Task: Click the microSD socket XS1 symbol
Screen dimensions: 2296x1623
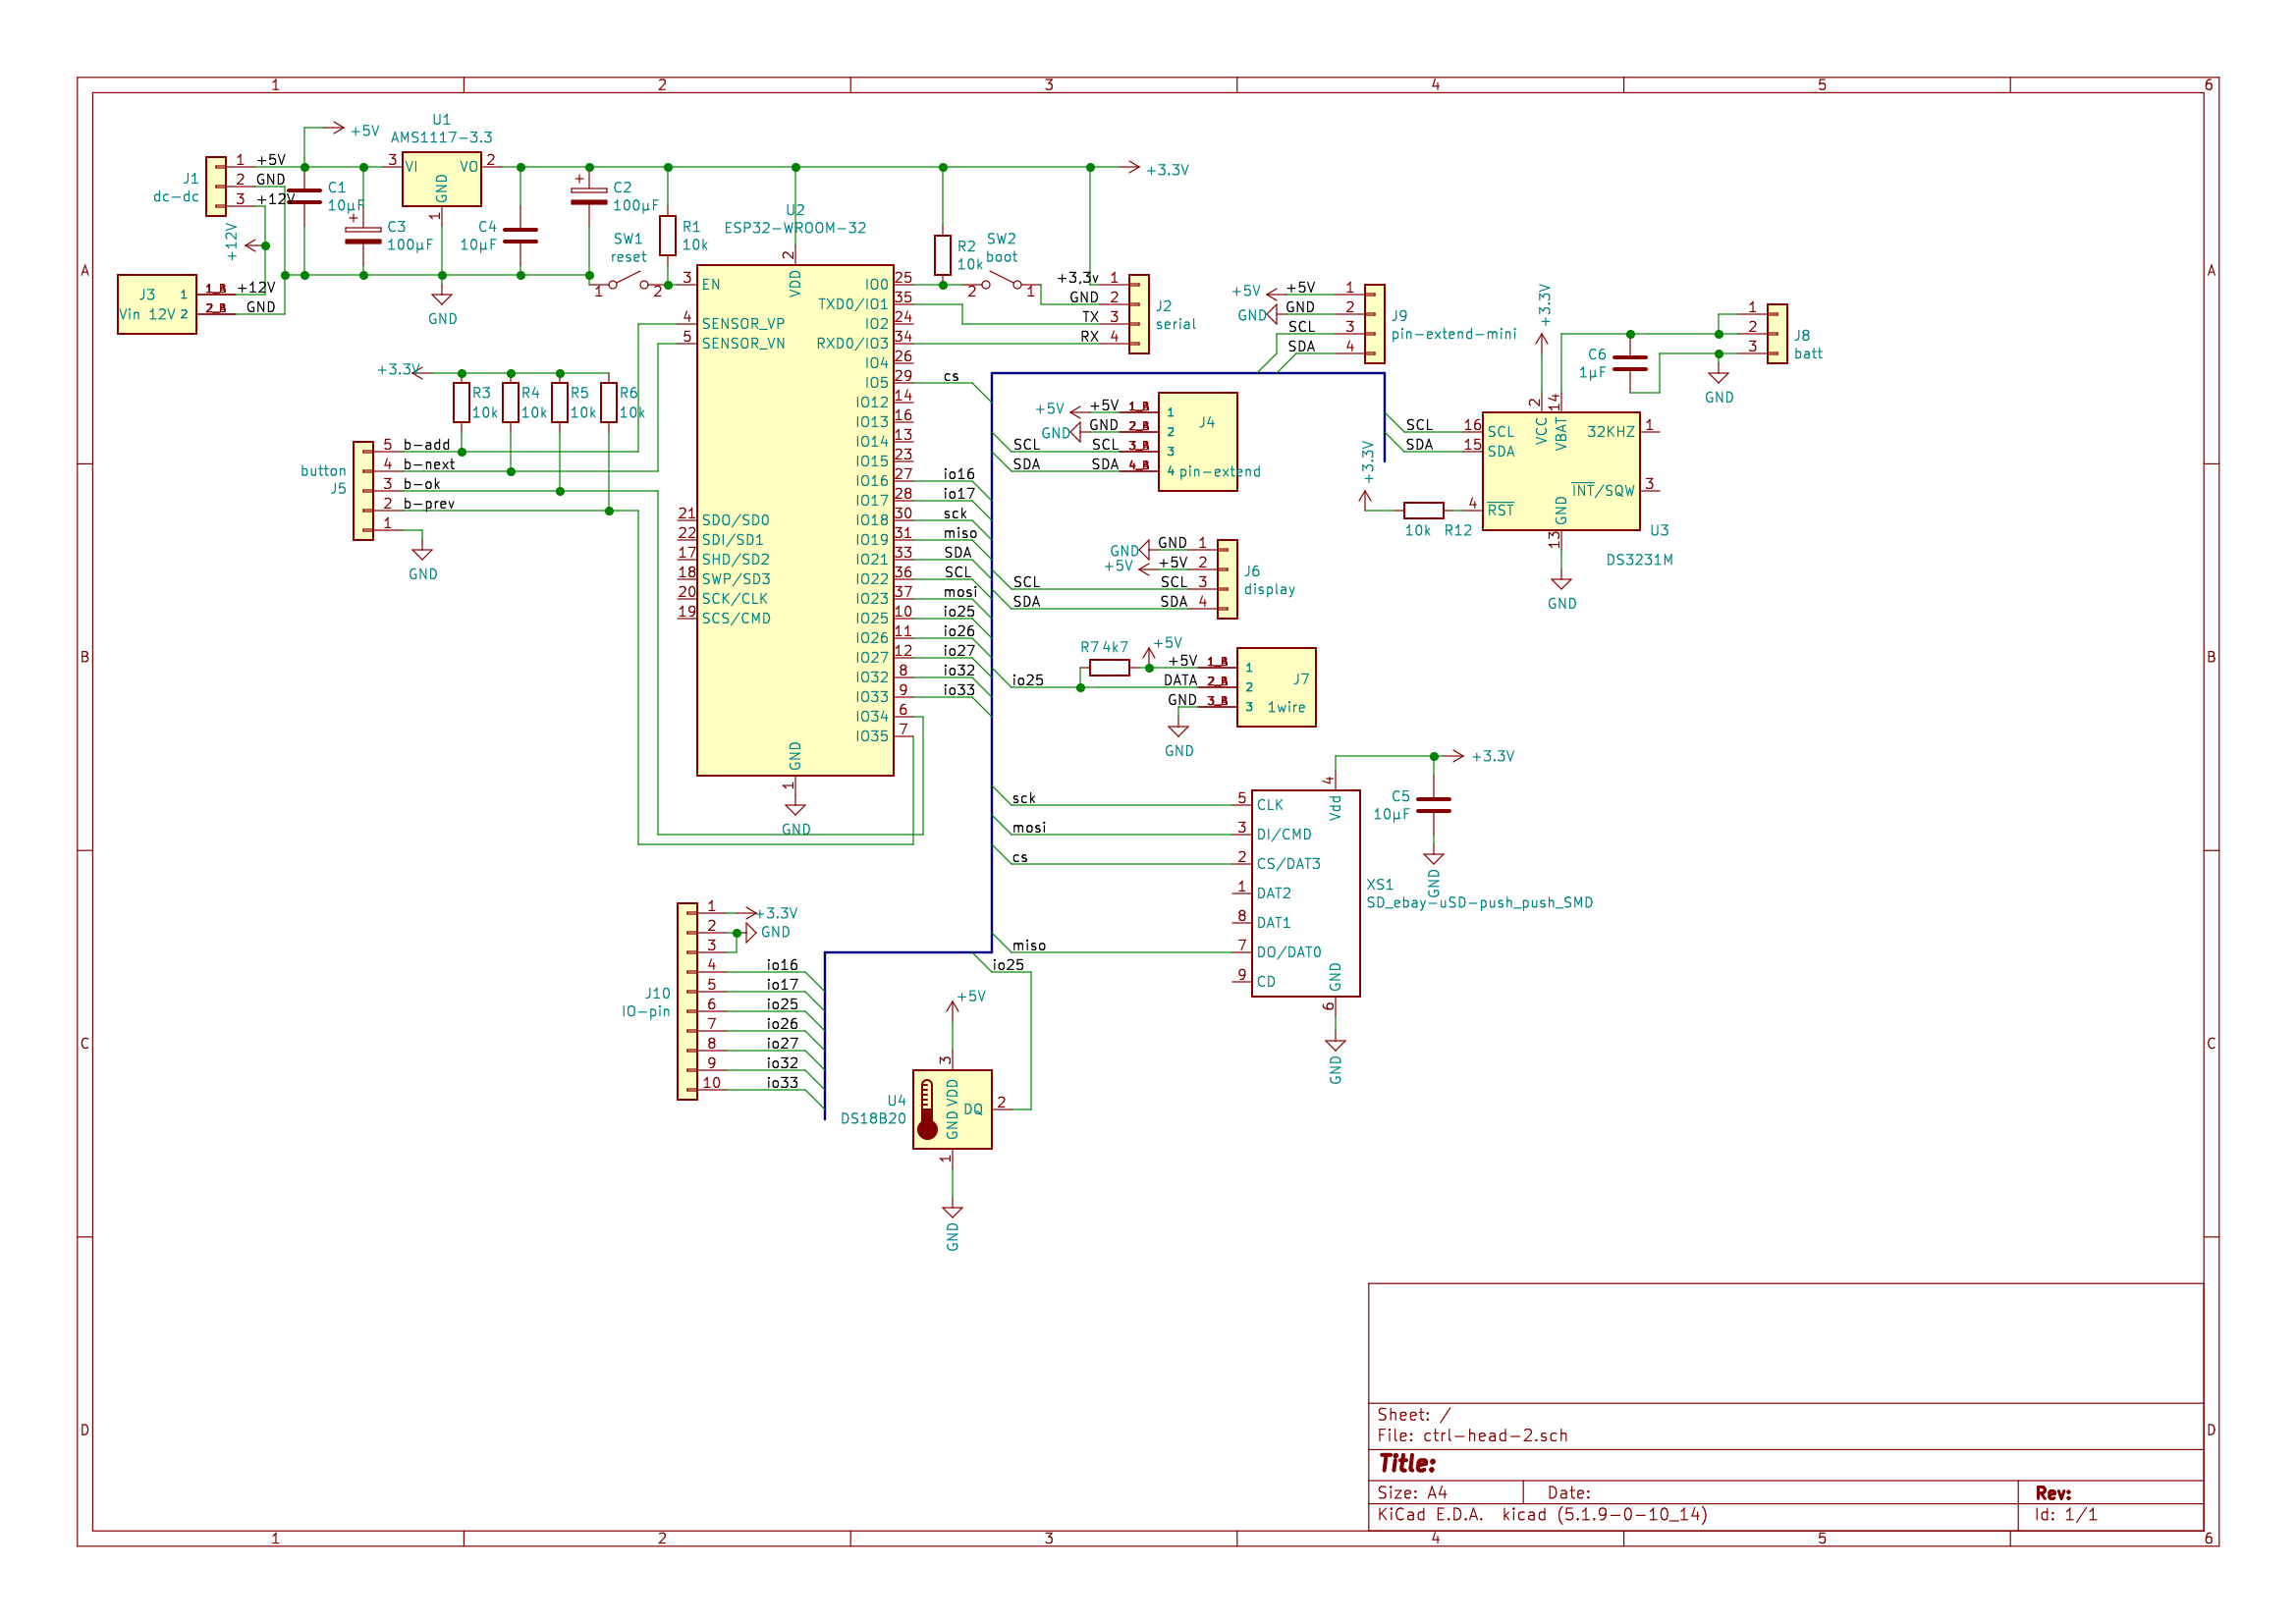Action: (x=1305, y=893)
